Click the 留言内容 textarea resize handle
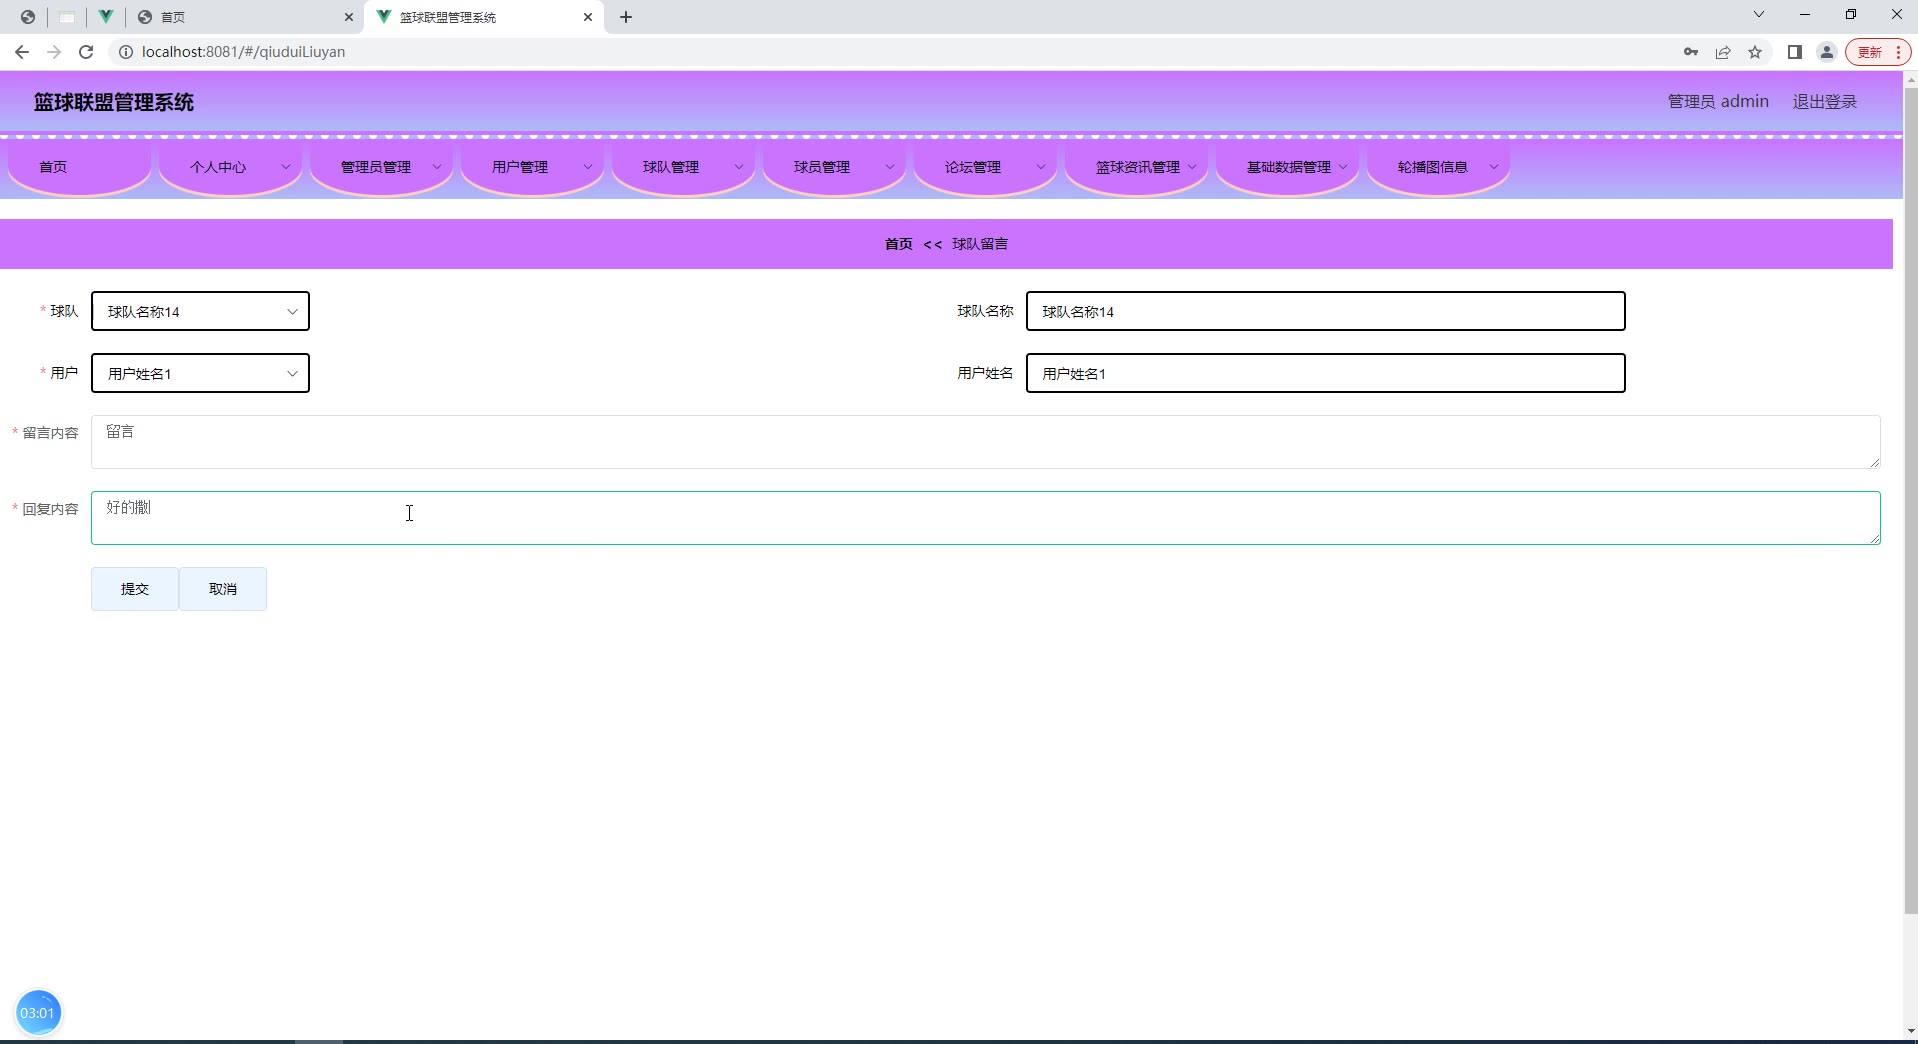Image resolution: width=1918 pixels, height=1044 pixels. [1874, 462]
